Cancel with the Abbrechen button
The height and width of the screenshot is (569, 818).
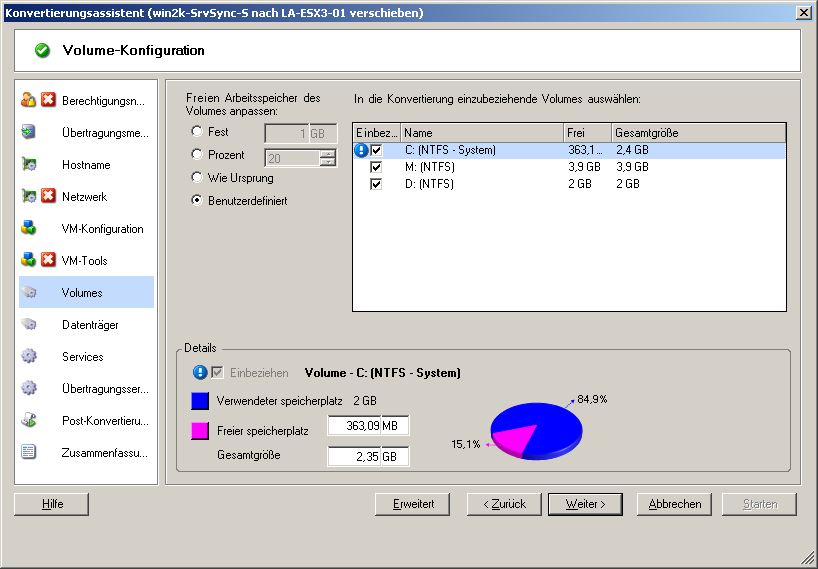pos(674,504)
